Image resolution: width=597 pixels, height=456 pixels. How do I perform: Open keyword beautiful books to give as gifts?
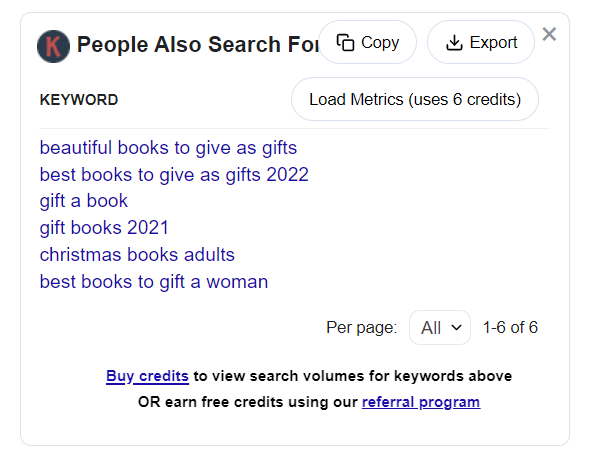[168, 148]
